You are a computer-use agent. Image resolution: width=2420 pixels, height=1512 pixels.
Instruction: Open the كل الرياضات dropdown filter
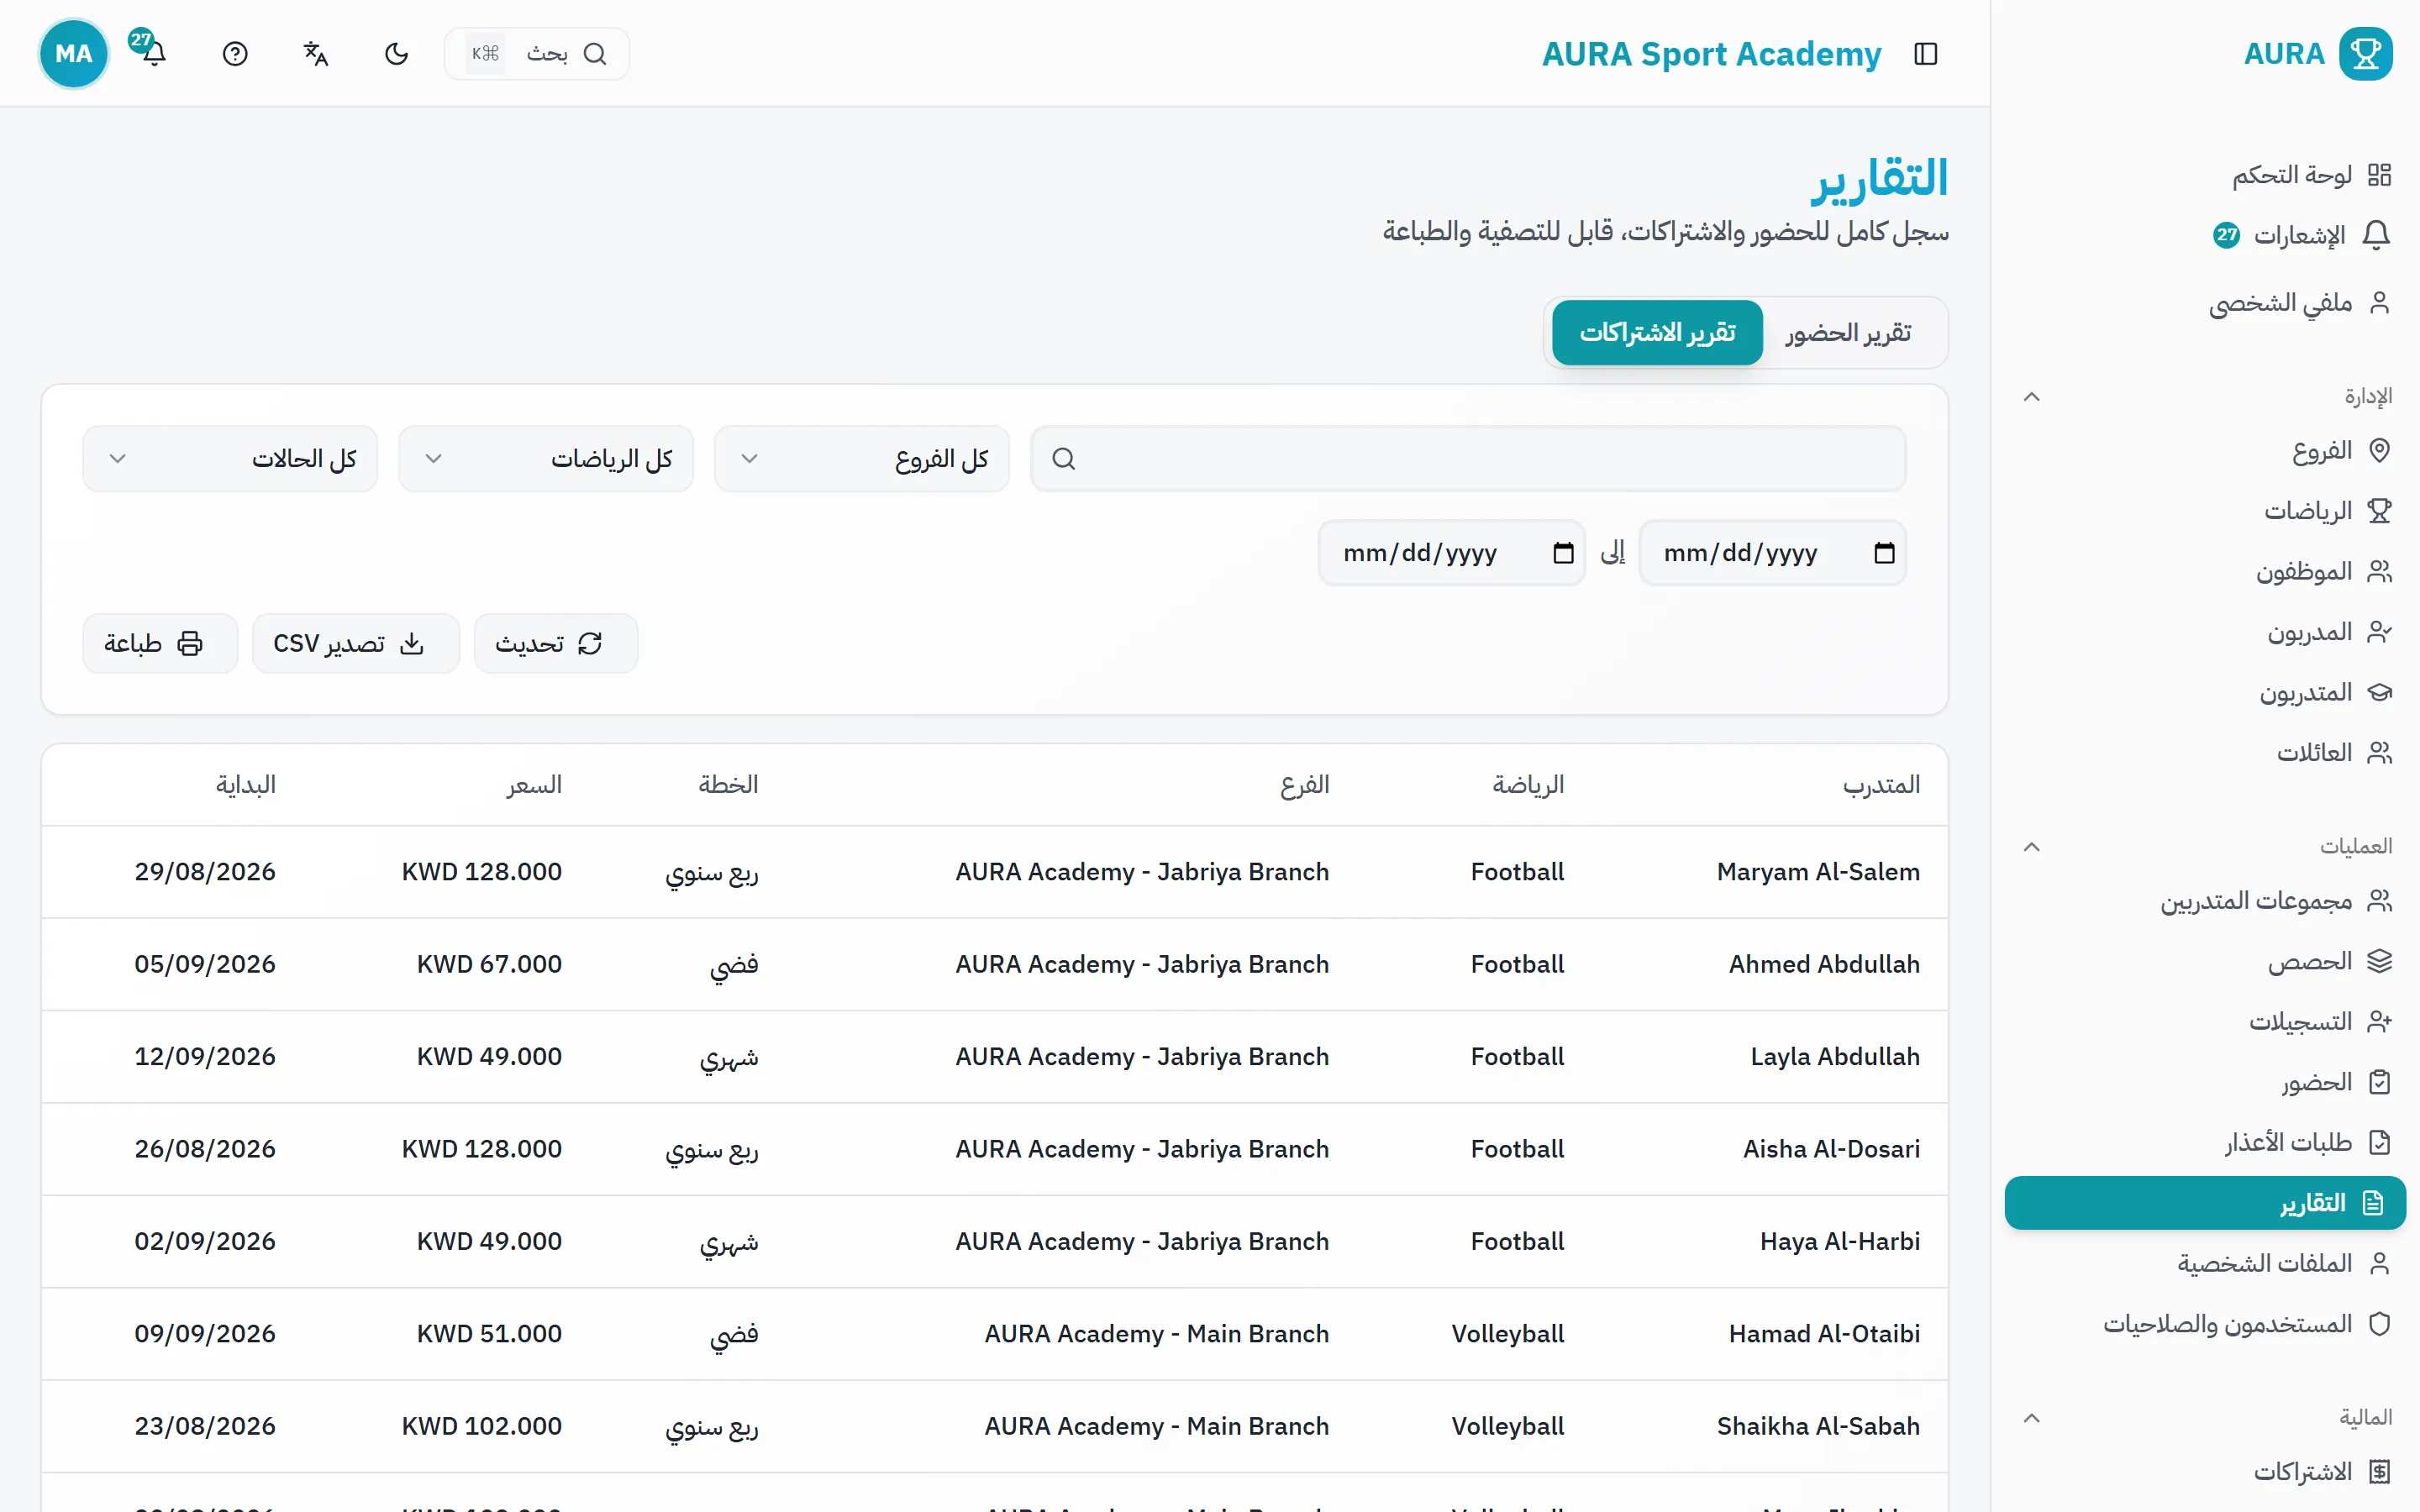pyautogui.click(x=546, y=459)
